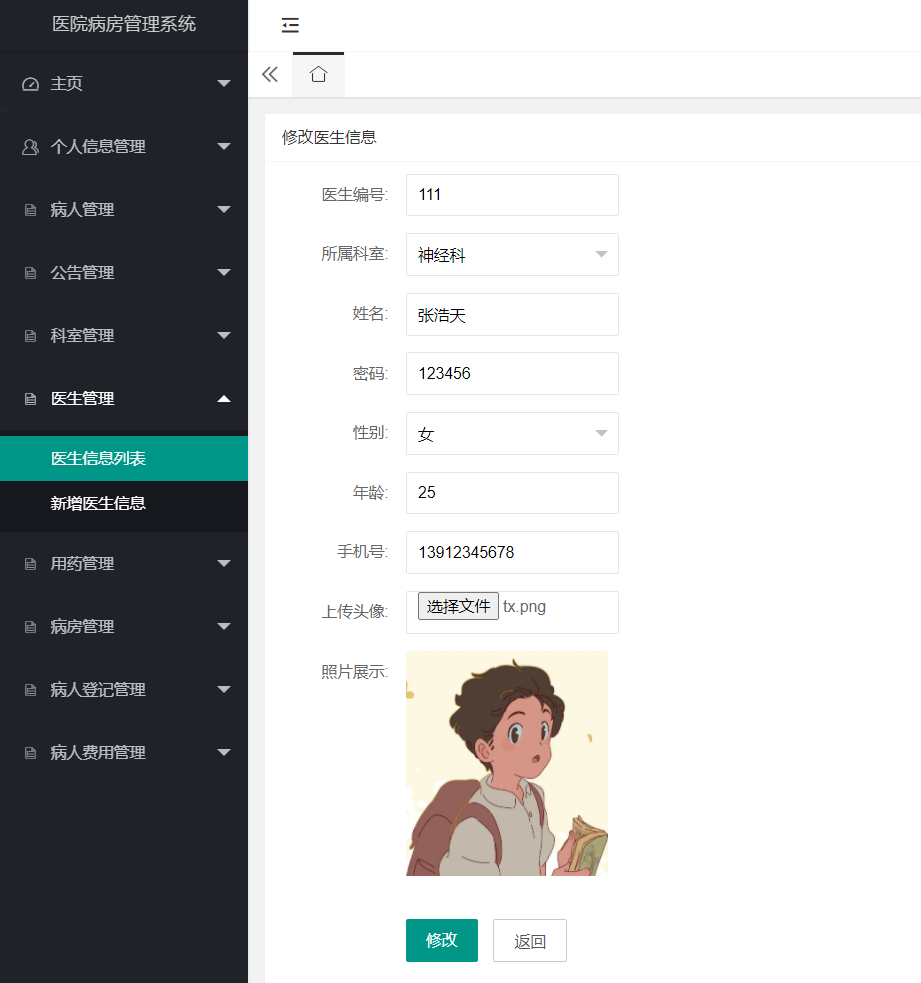The width and height of the screenshot is (921, 983).
Task: Expand the 公告管理 menu arrow
Action: click(224, 272)
